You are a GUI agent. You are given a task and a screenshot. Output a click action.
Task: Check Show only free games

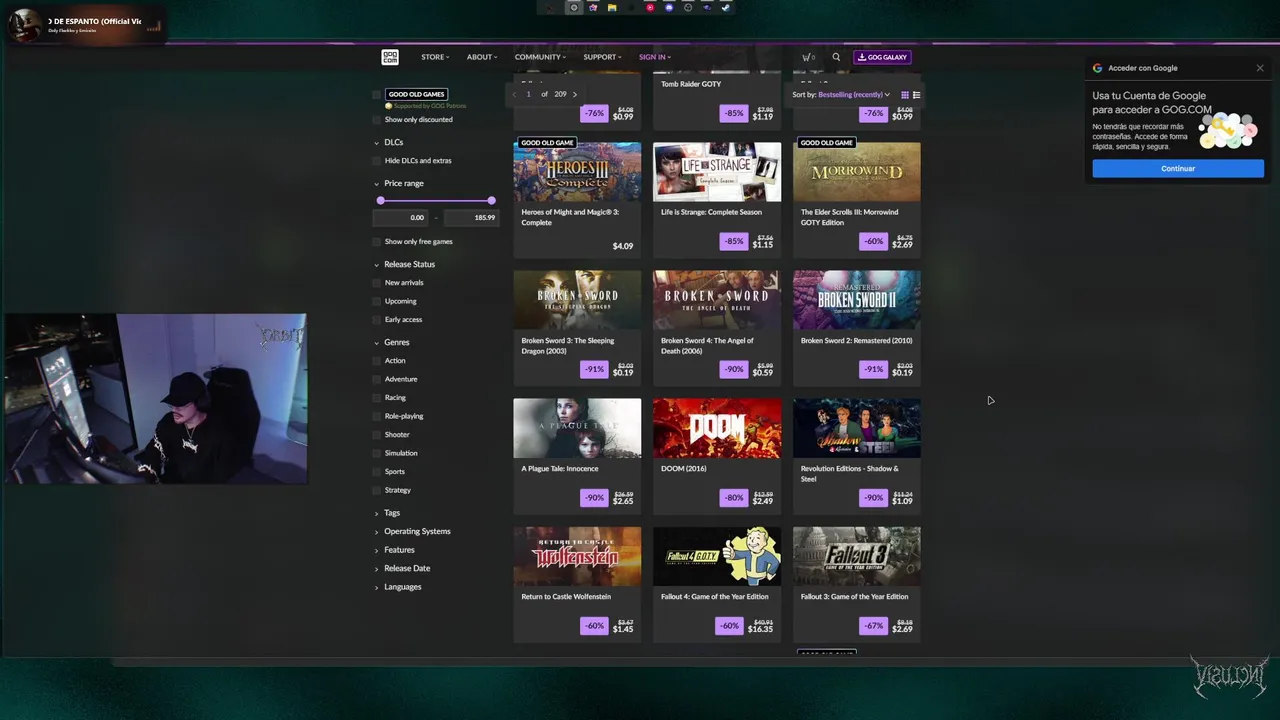pos(377,242)
